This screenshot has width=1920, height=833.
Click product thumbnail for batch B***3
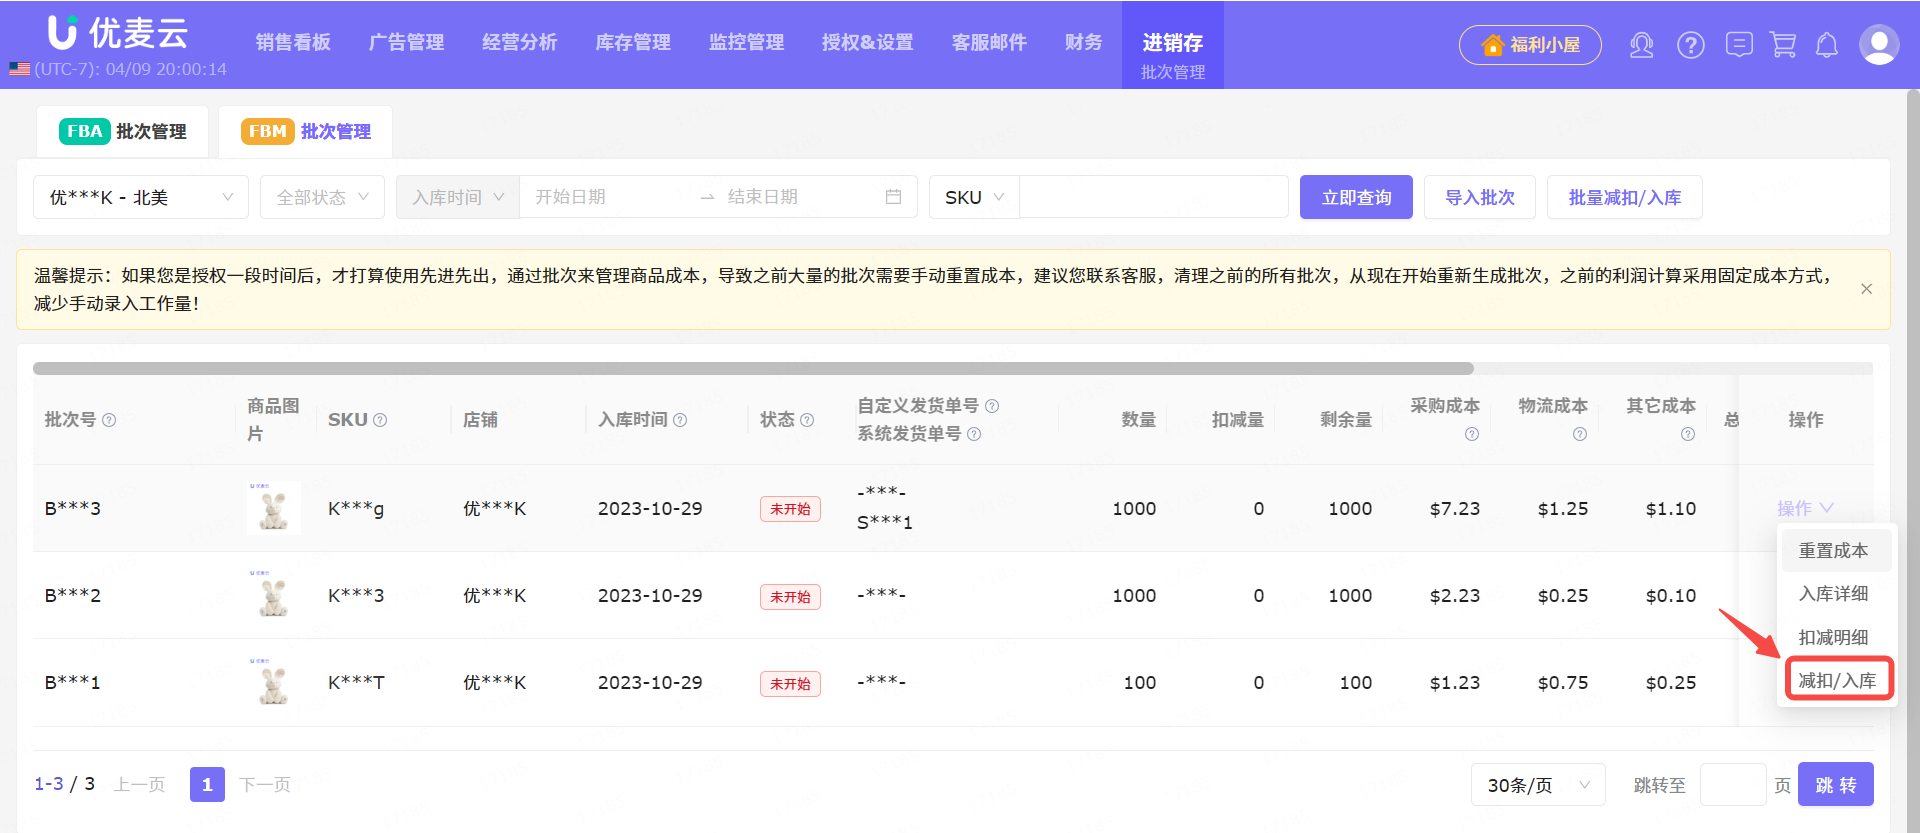273,508
